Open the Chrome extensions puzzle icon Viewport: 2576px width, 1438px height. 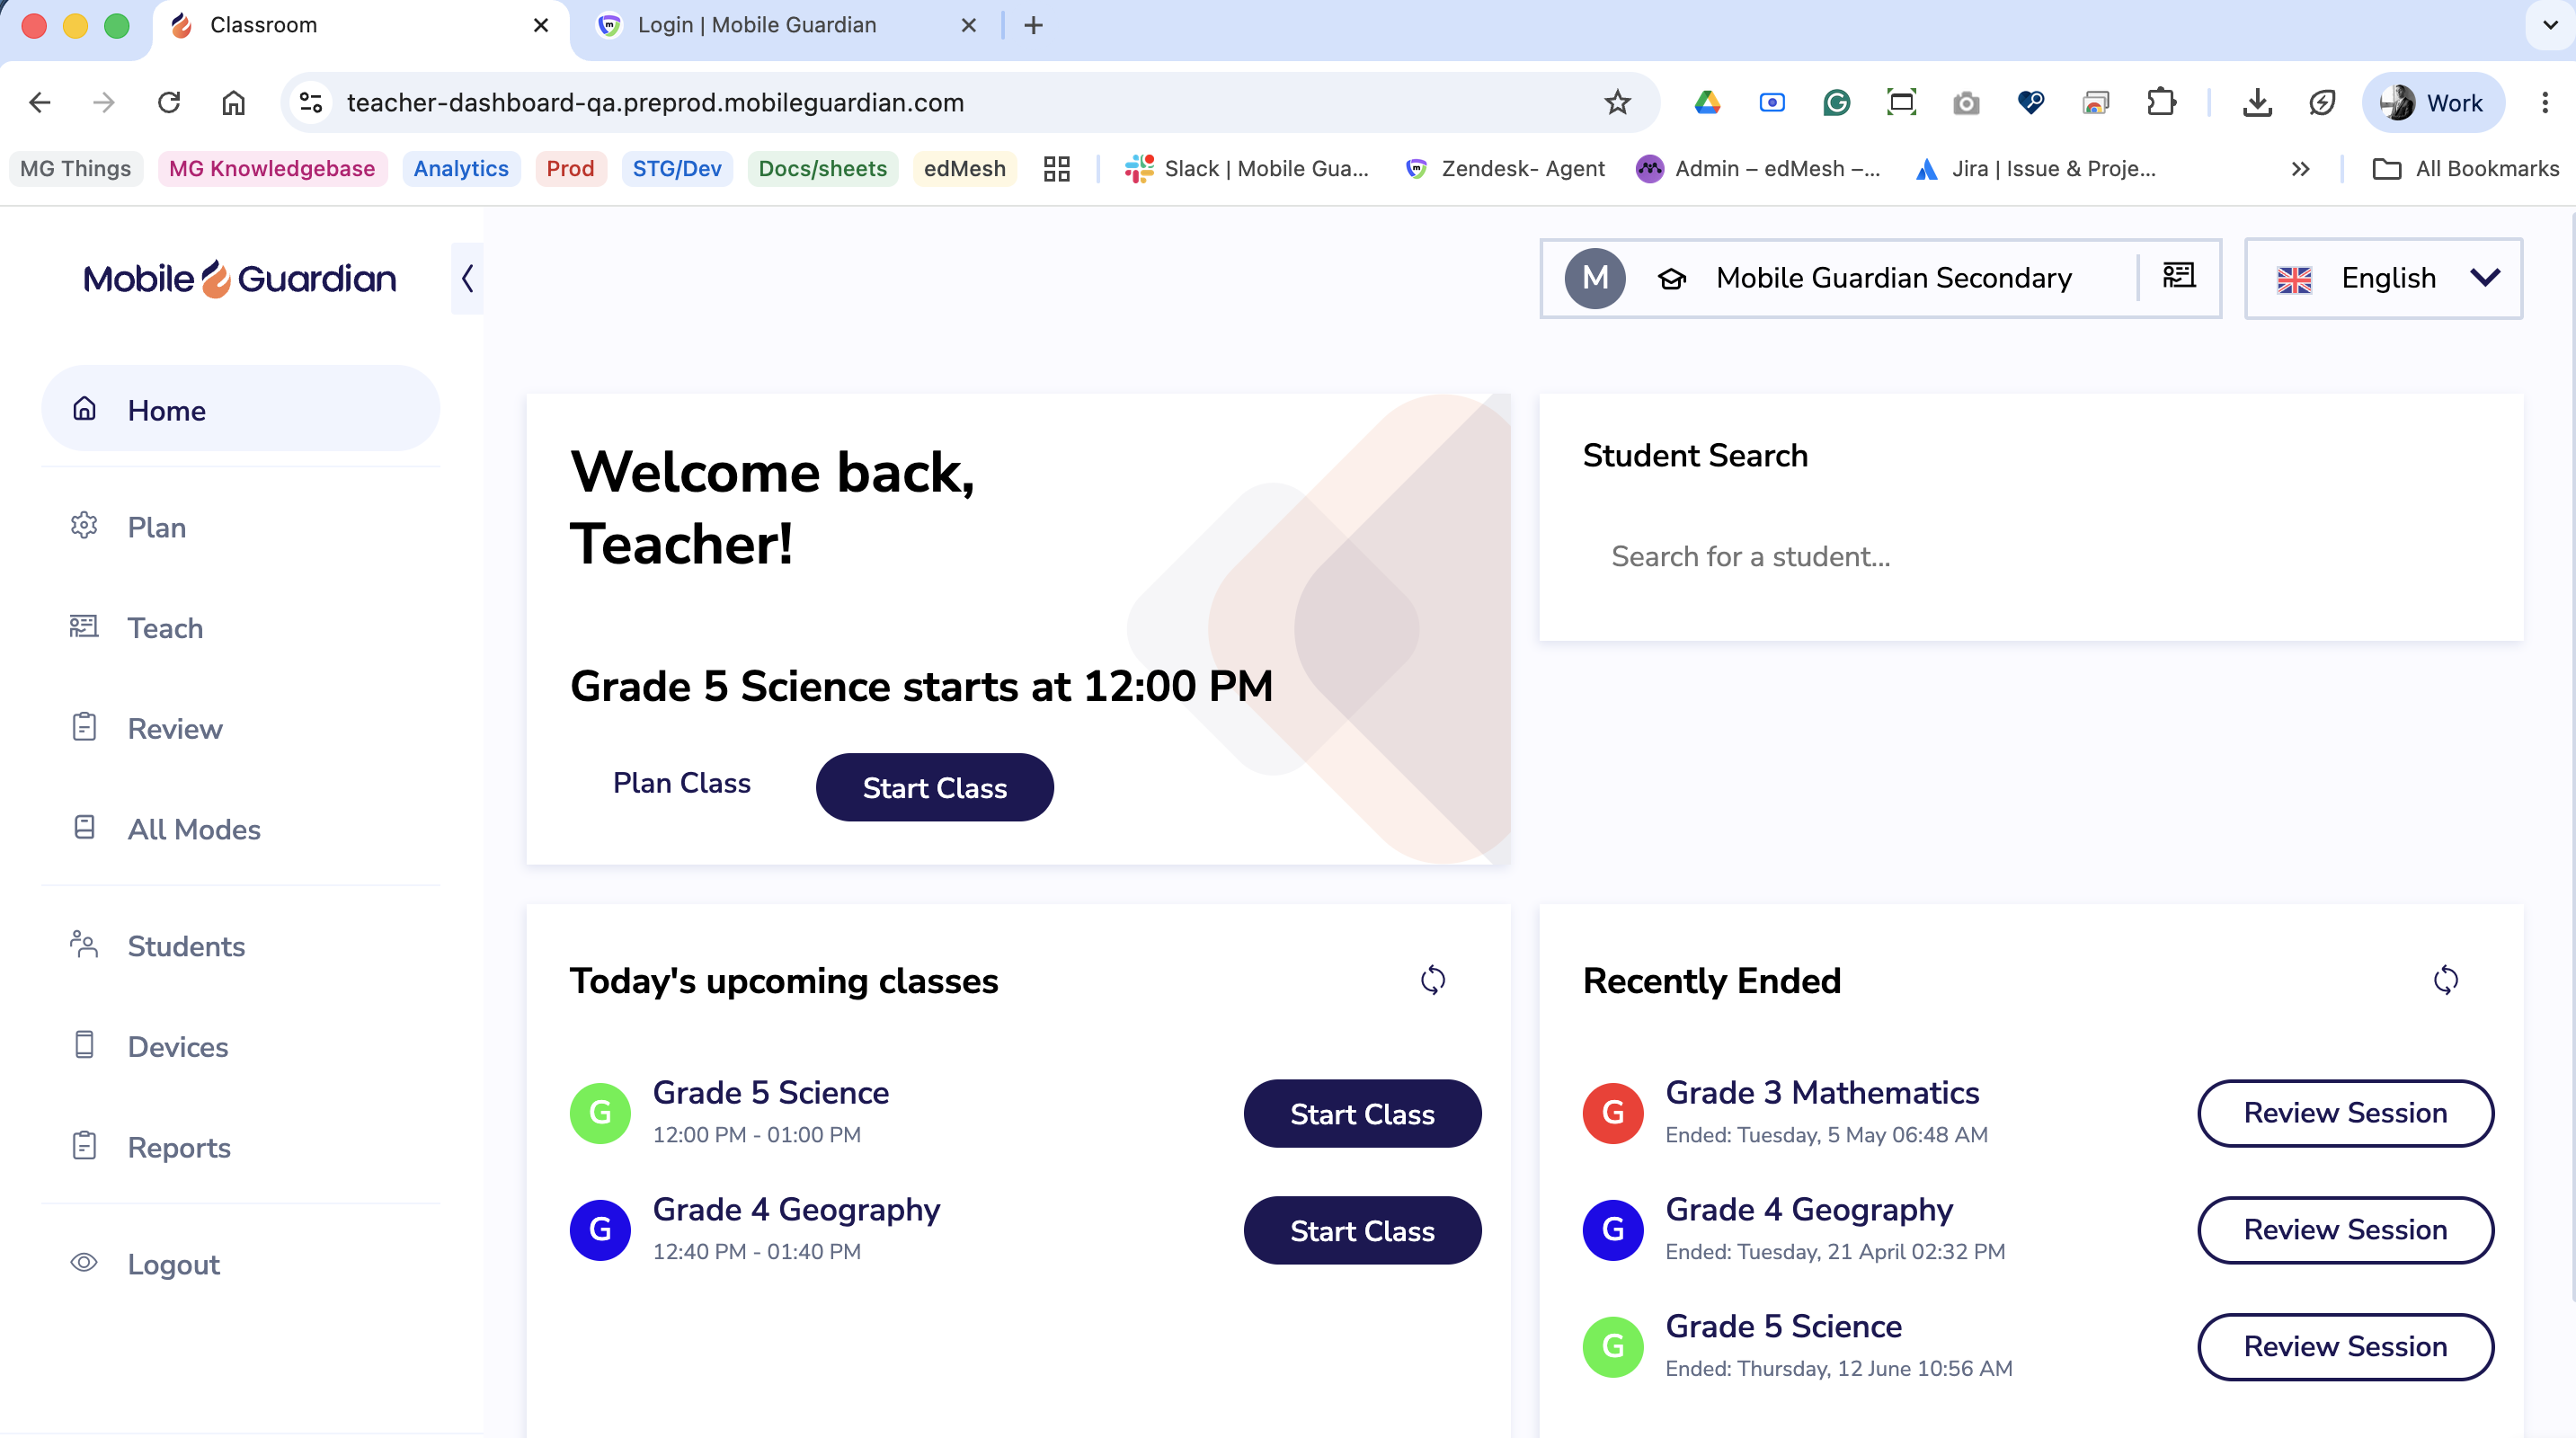[2161, 102]
